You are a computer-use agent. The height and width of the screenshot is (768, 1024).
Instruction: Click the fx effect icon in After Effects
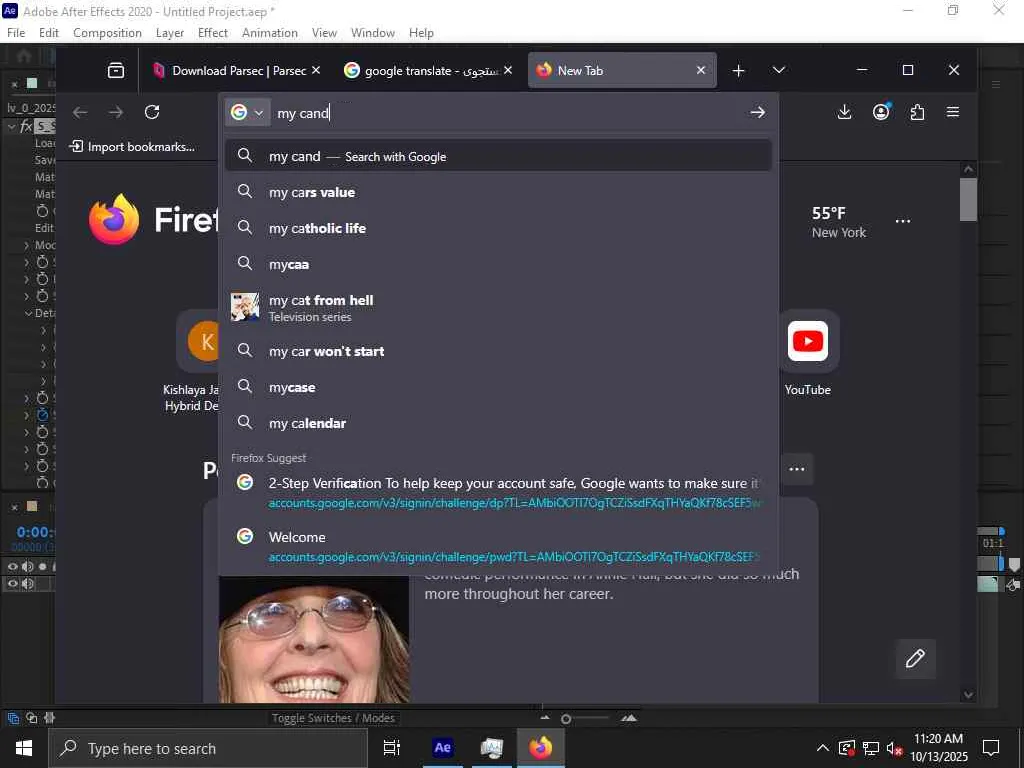click(x=27, y=126)
